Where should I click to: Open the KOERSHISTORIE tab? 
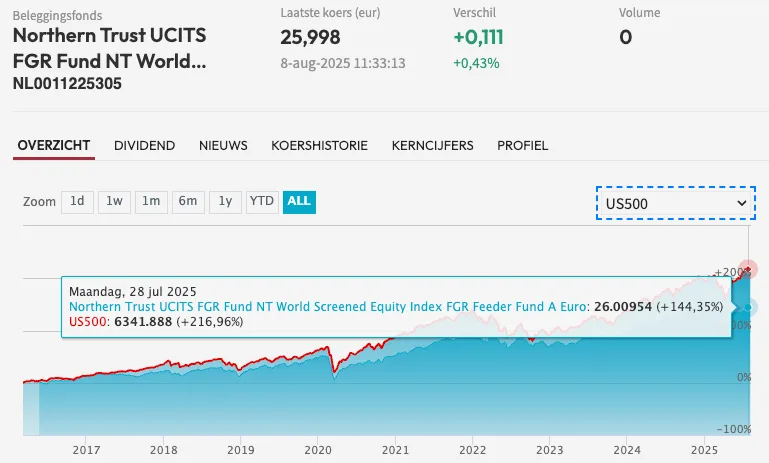click(x=319, y=146)
